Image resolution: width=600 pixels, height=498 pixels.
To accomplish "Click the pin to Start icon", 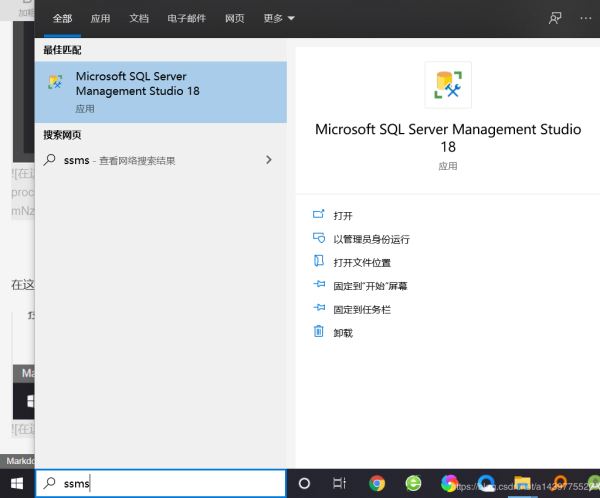I will point(319,284).
